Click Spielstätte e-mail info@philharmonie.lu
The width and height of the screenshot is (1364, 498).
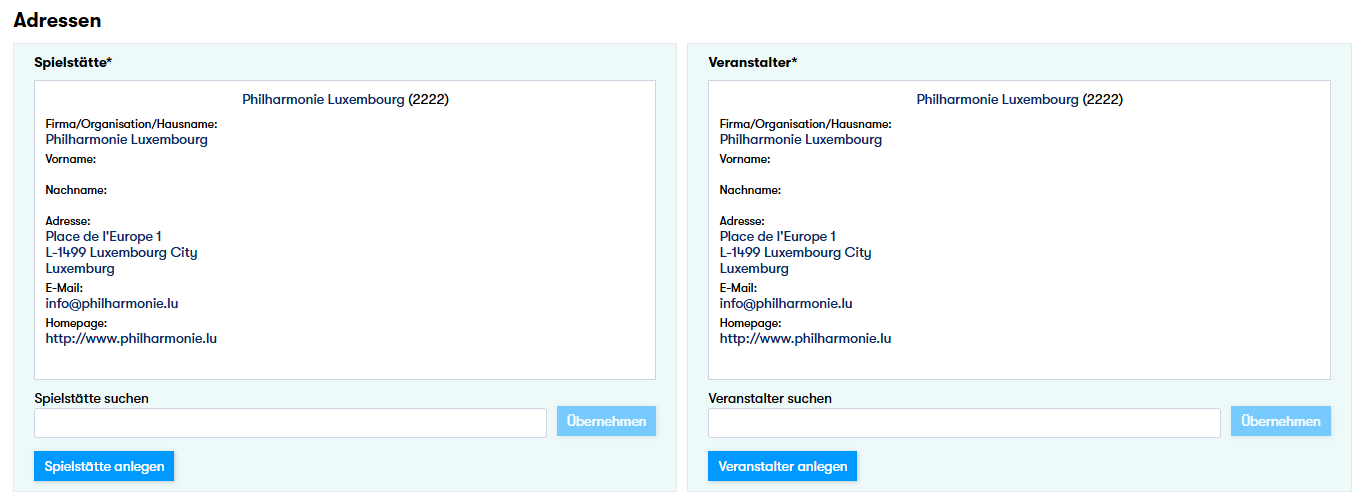coord(112,303)
